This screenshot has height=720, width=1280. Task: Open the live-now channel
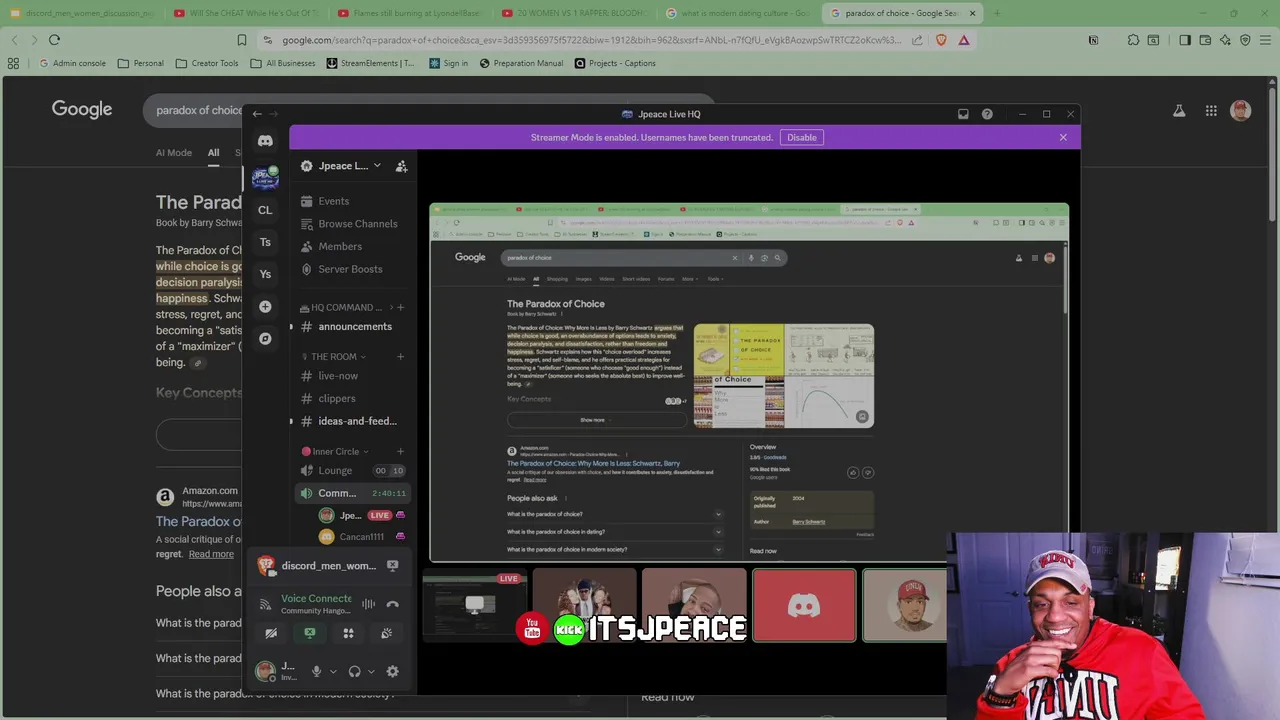pyautogui.click(x=352, y=376)
